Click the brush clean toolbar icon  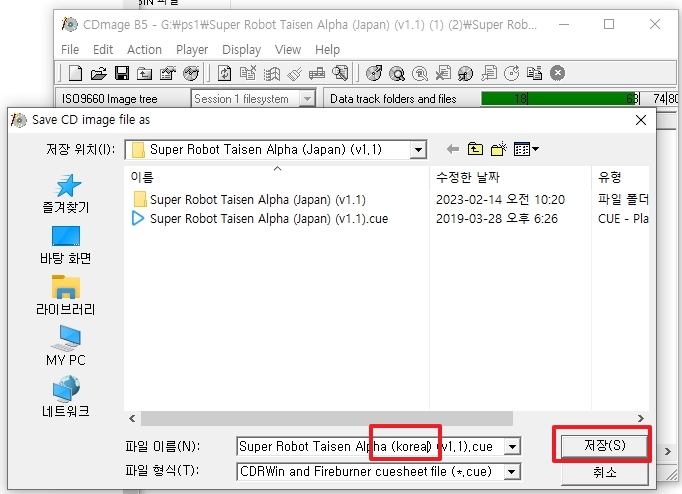[295, 73]
